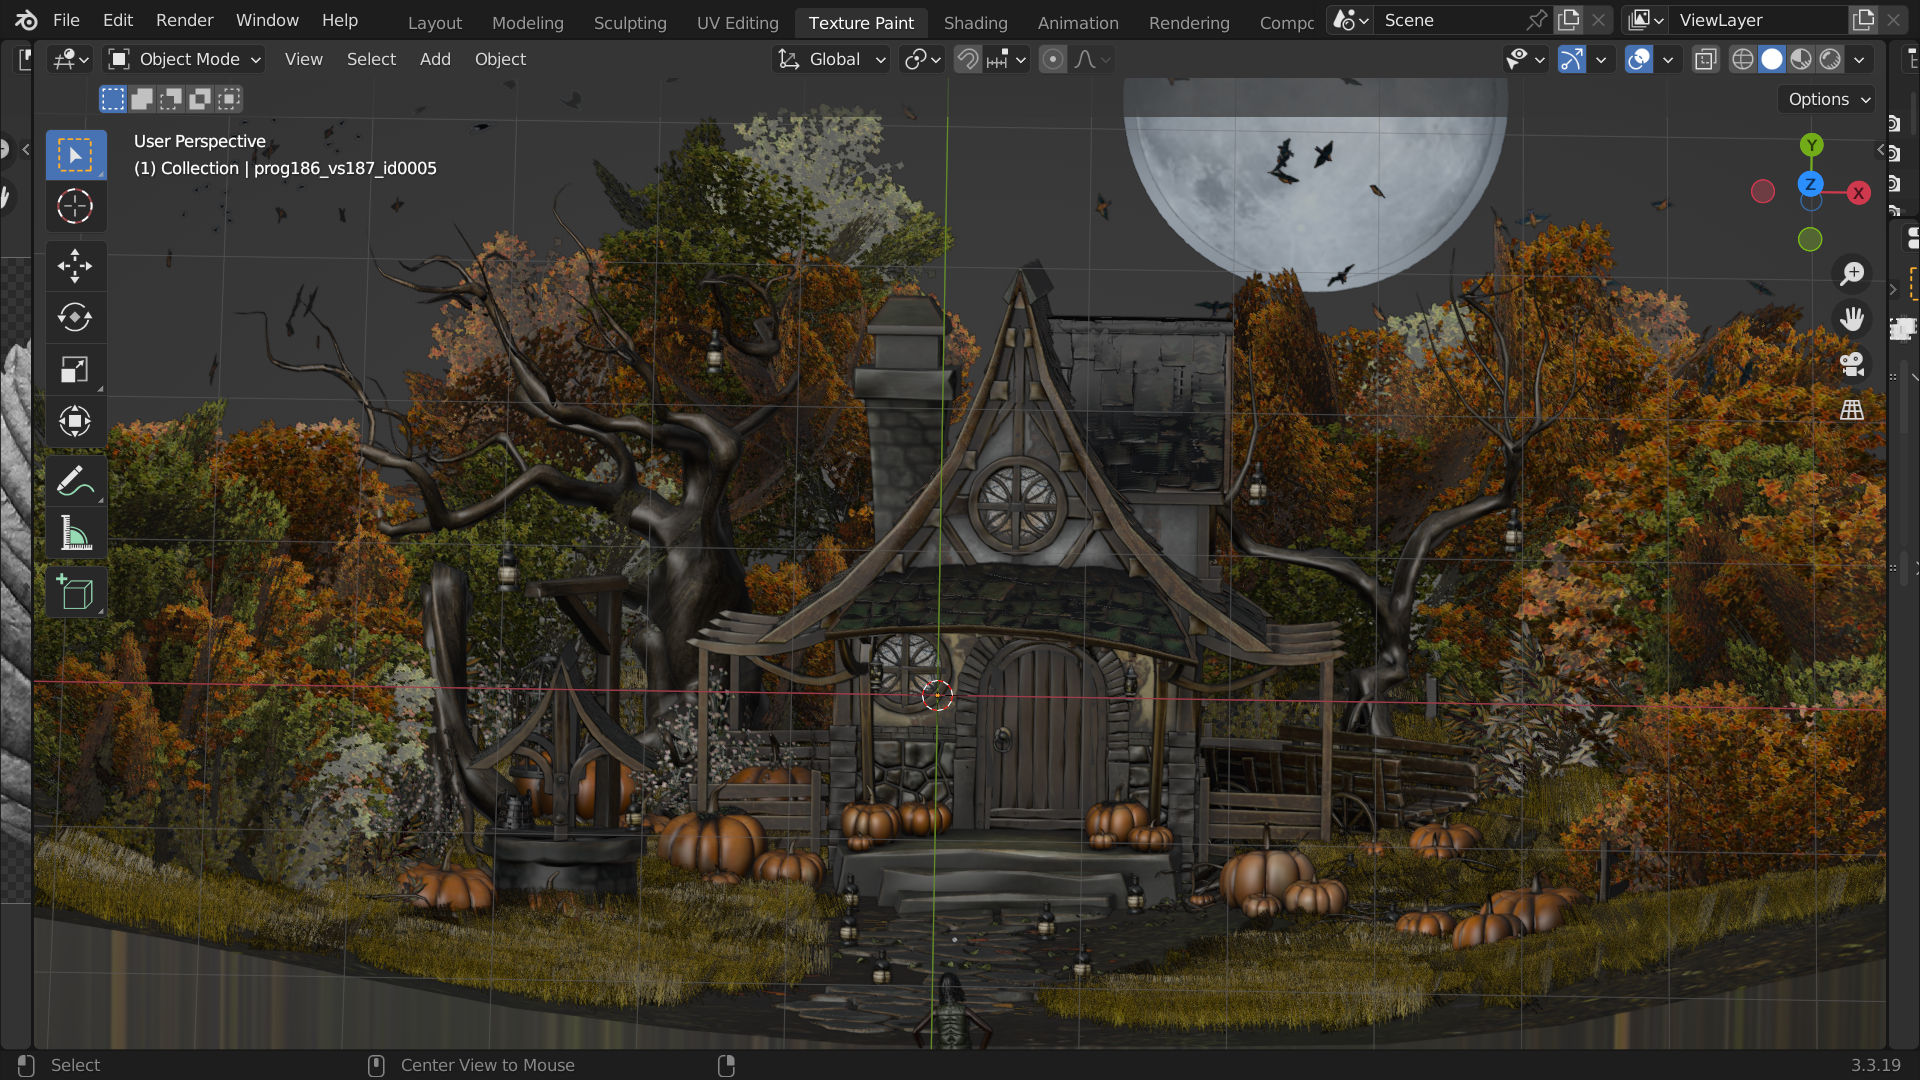Open the Global orientation dropdown

832,60
